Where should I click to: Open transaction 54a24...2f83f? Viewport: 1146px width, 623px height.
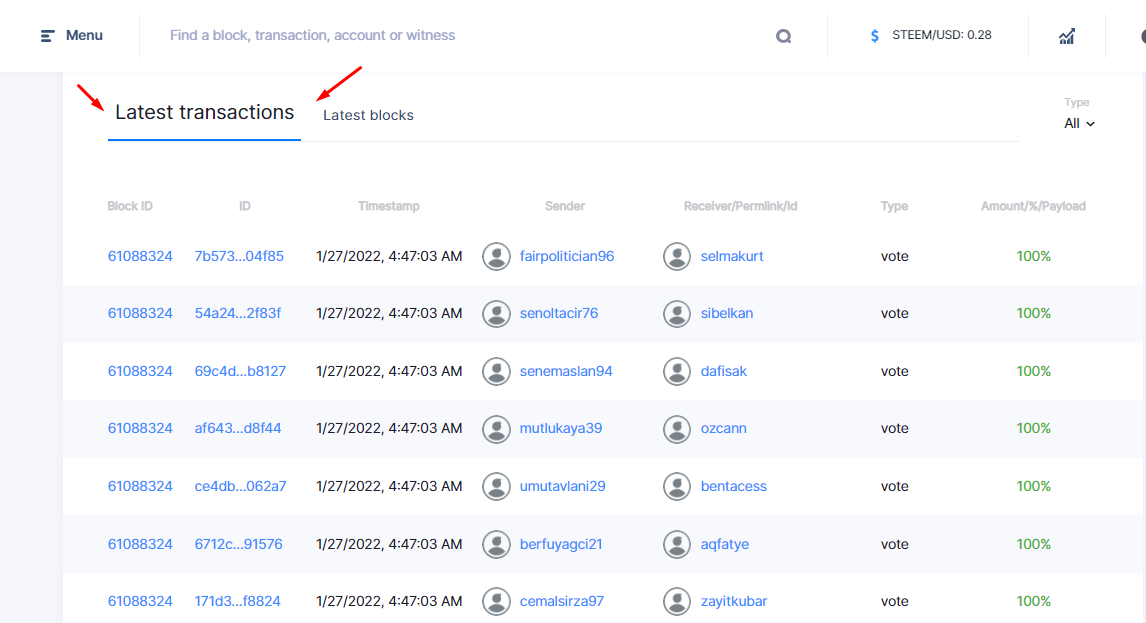[x=238, y=313]
